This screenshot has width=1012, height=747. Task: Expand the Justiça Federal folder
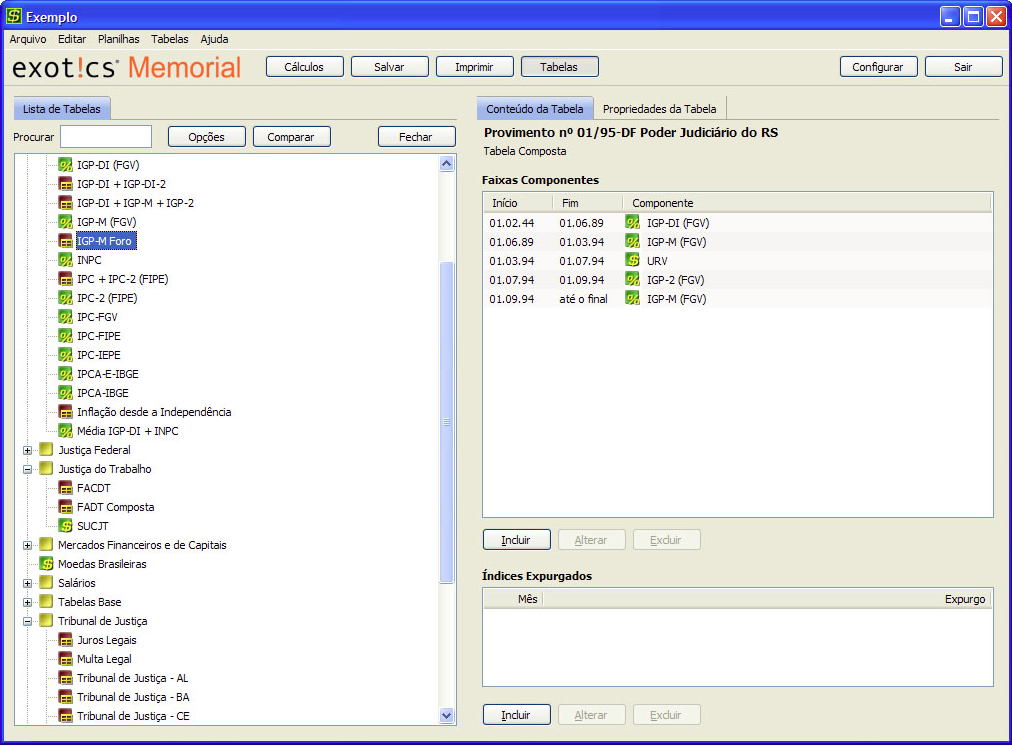tap(28, 450)
